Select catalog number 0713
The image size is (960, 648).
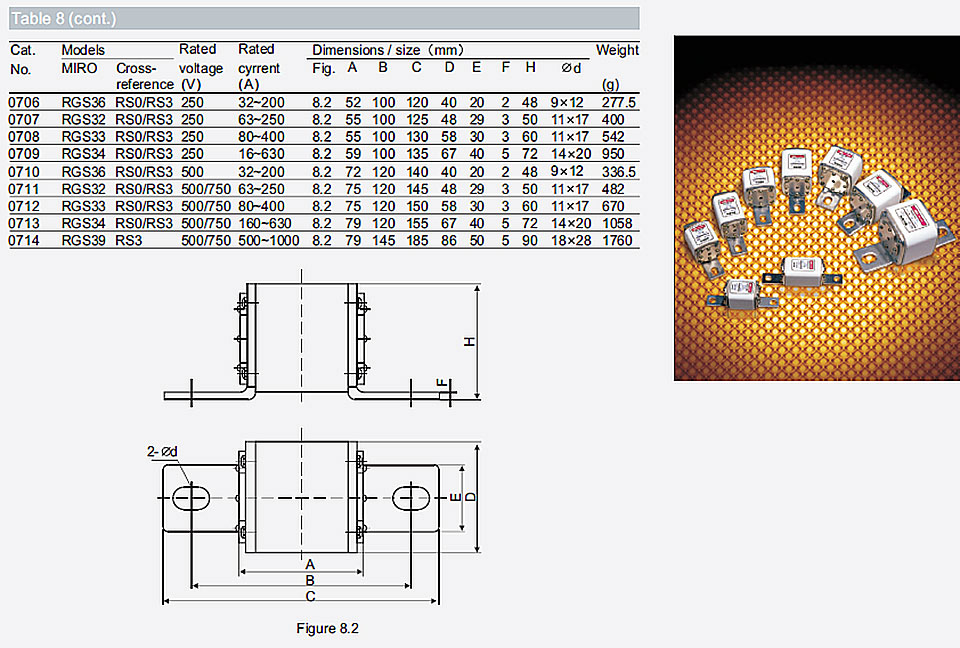(24, 224)
